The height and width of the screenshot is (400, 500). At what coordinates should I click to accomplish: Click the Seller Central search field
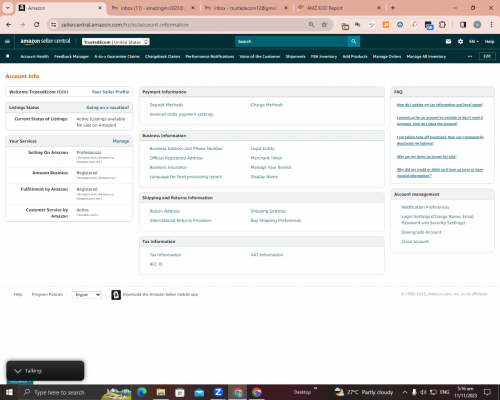point(291,41)
